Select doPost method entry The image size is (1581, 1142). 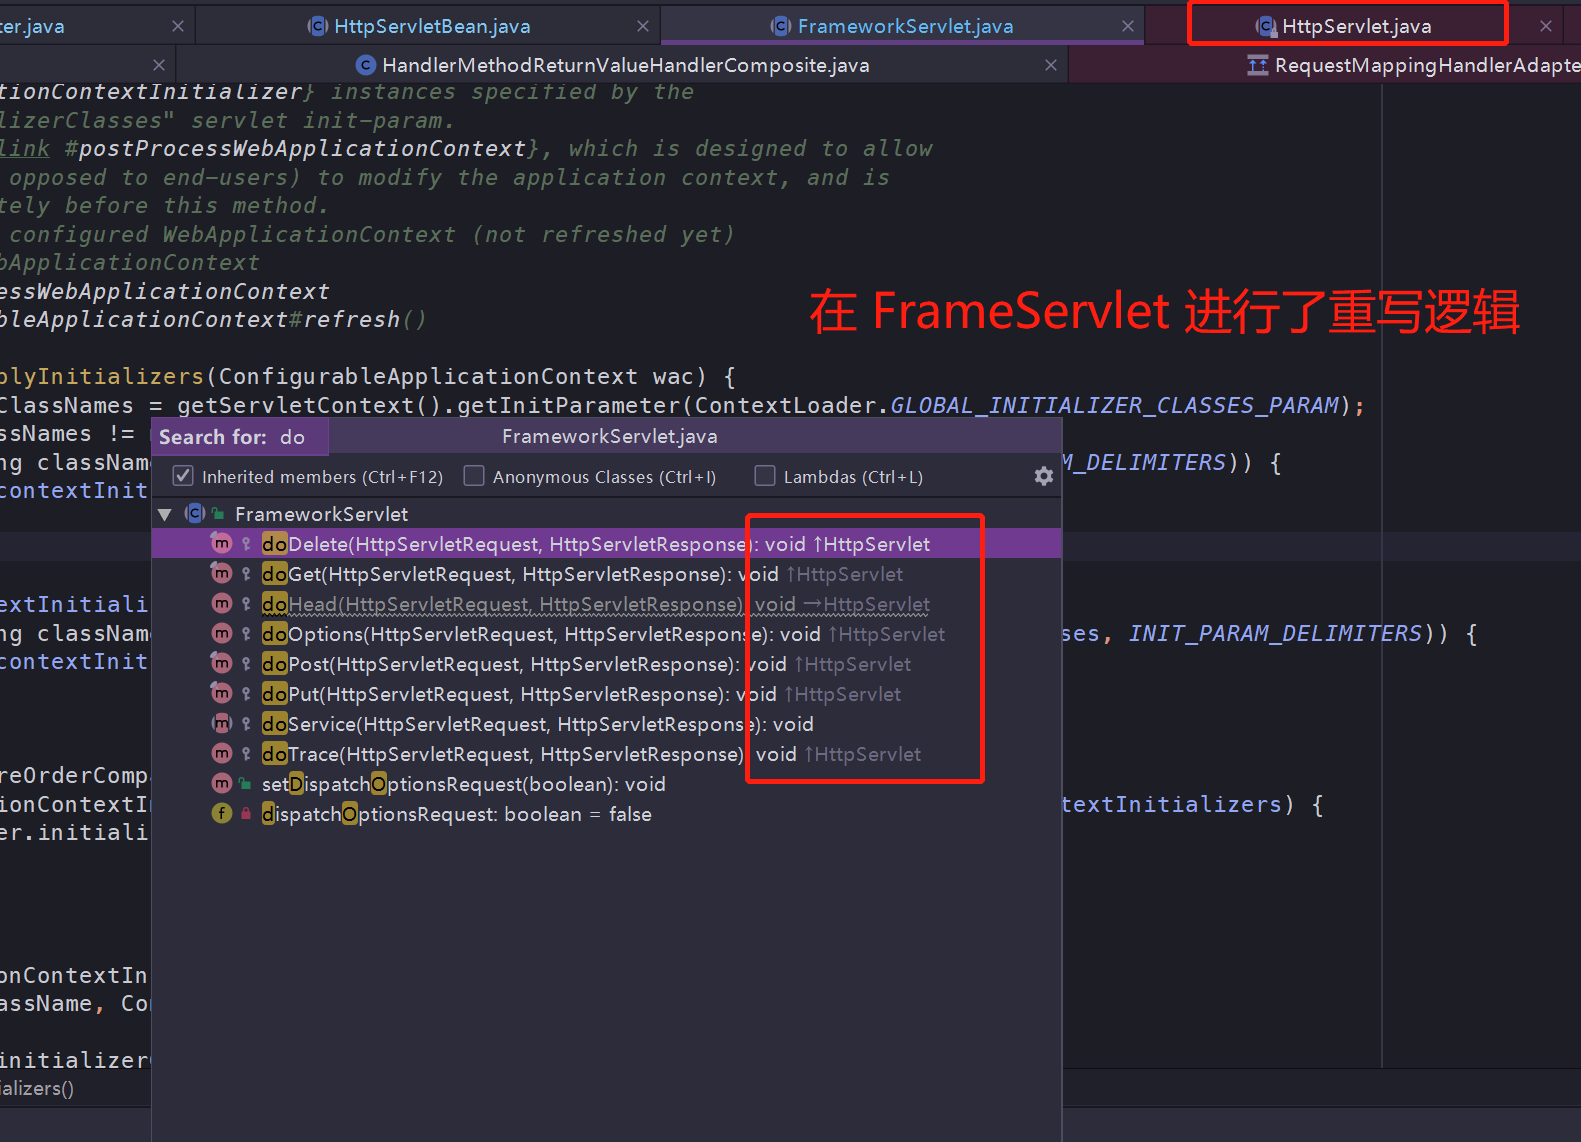[606, 664]
